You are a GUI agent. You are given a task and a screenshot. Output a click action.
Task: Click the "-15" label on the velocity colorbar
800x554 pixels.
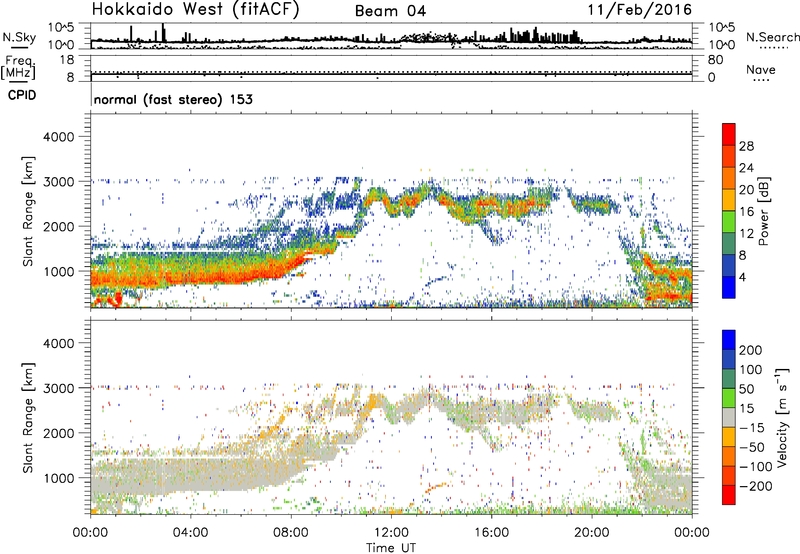click(x=751, y=427)
